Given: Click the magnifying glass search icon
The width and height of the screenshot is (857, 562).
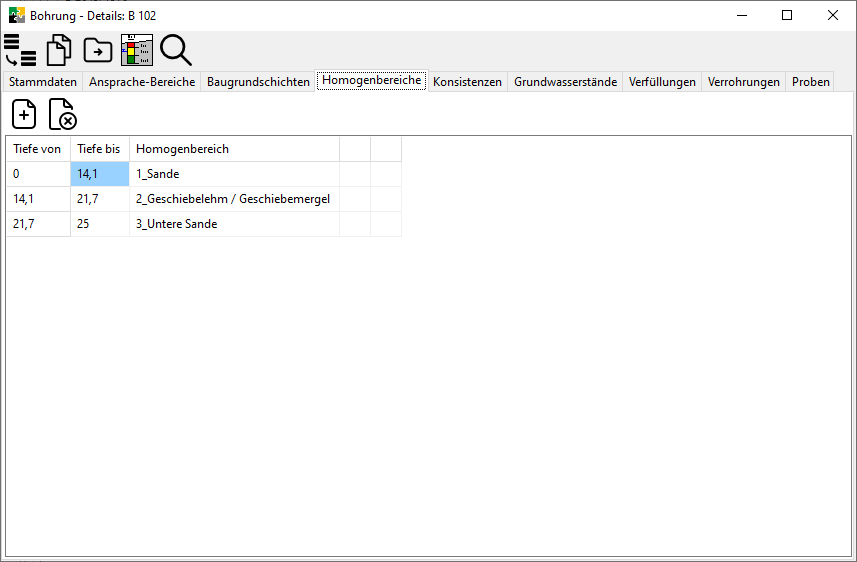Looking at the screenshot, I should 176,50.
